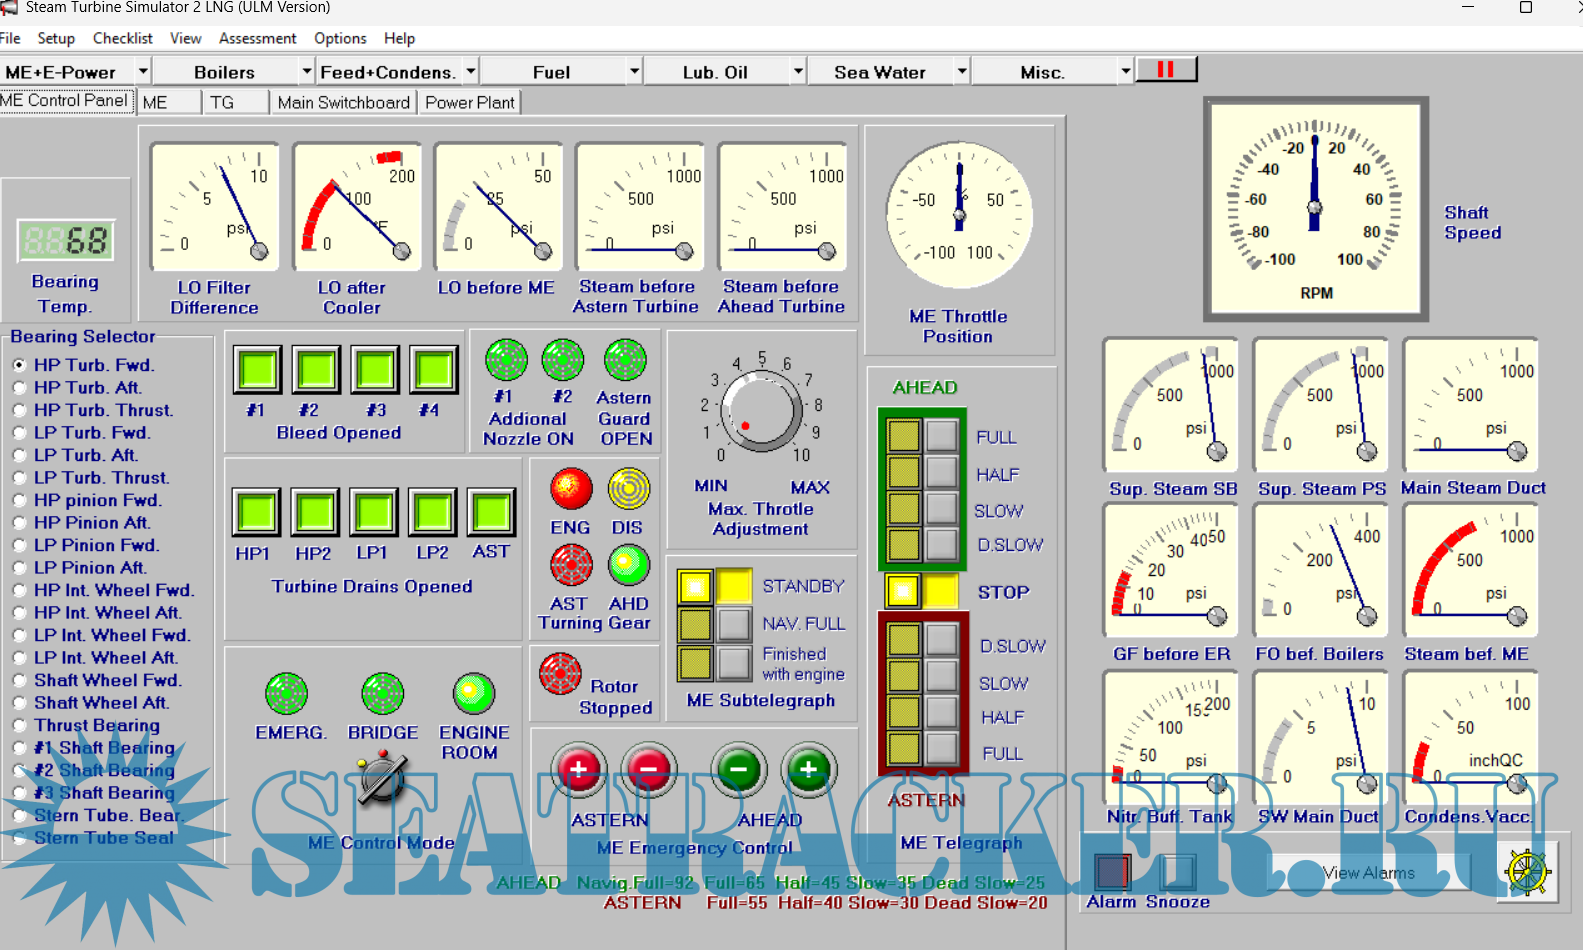Click the ship wheel icon

(1527, 872)
